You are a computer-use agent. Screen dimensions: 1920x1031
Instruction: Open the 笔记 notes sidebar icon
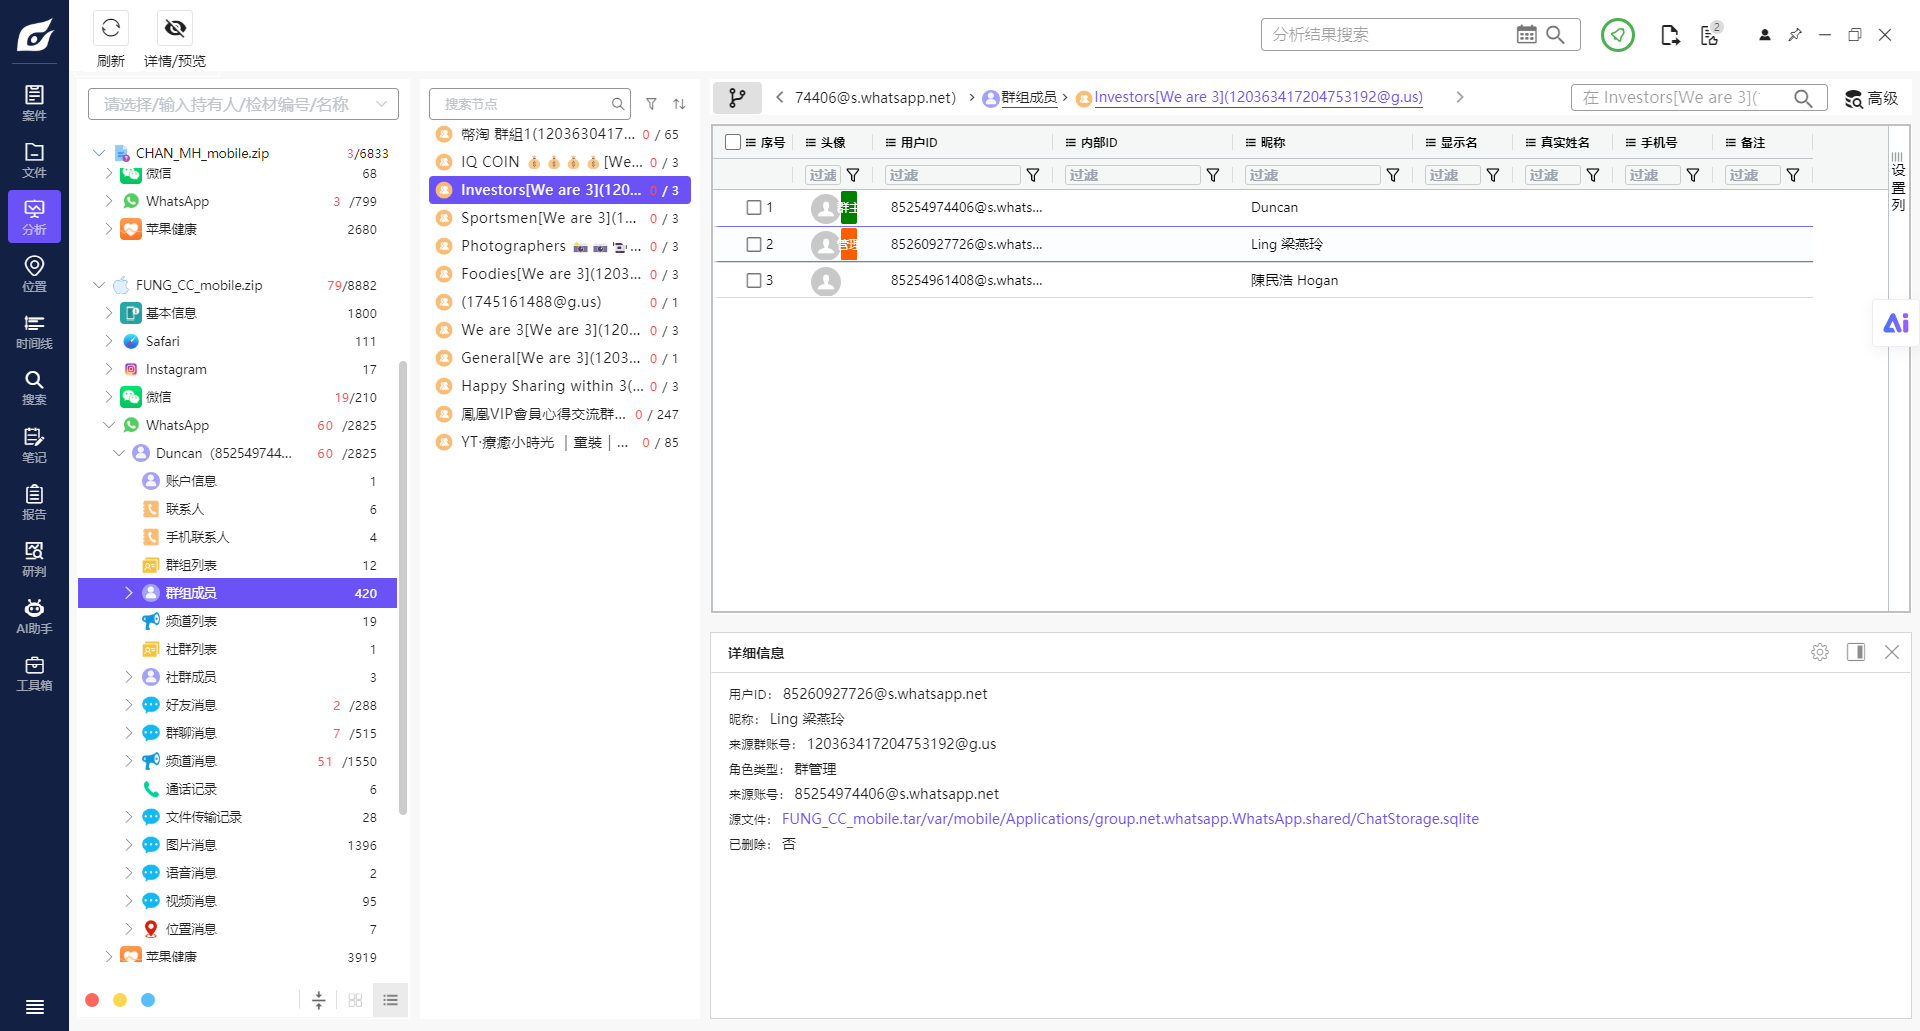pyautogui.click(x=34, y=445)
